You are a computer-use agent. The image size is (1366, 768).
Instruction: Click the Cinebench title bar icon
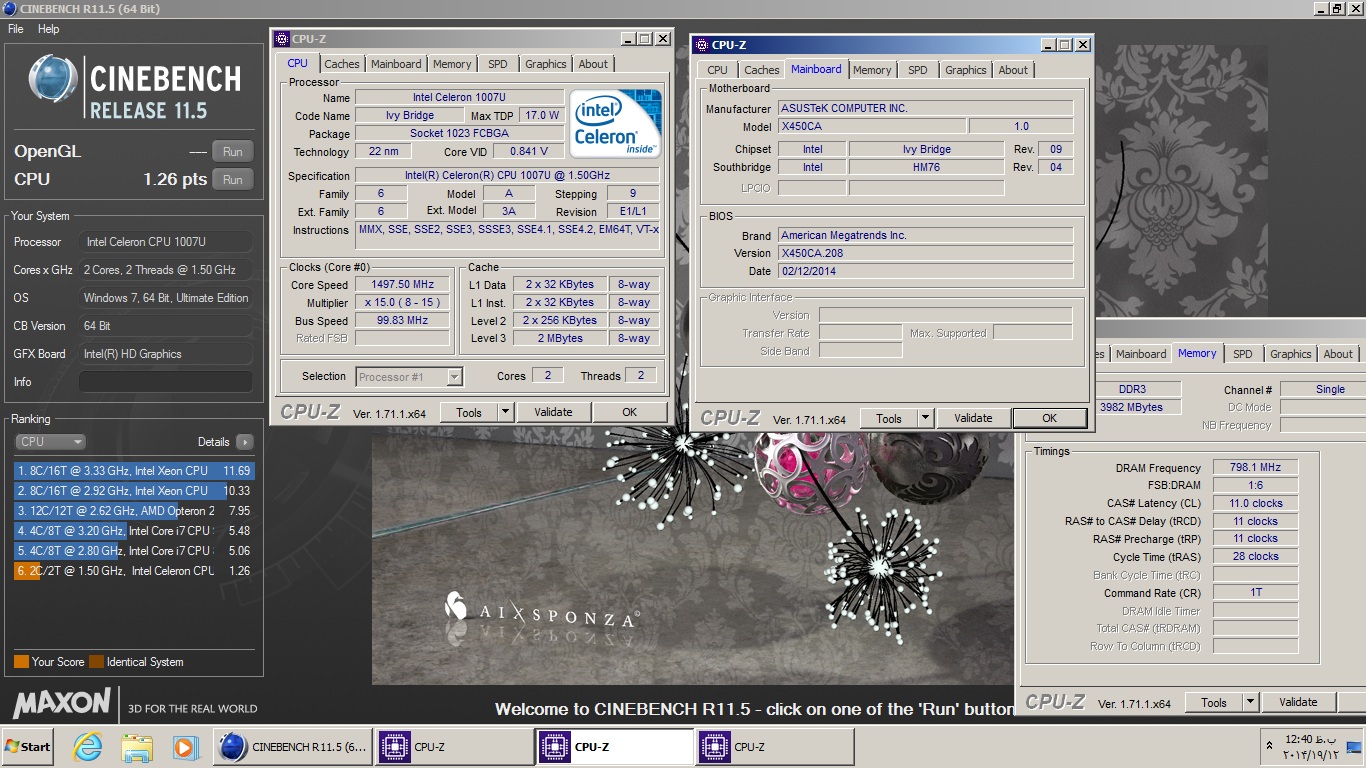10,9
